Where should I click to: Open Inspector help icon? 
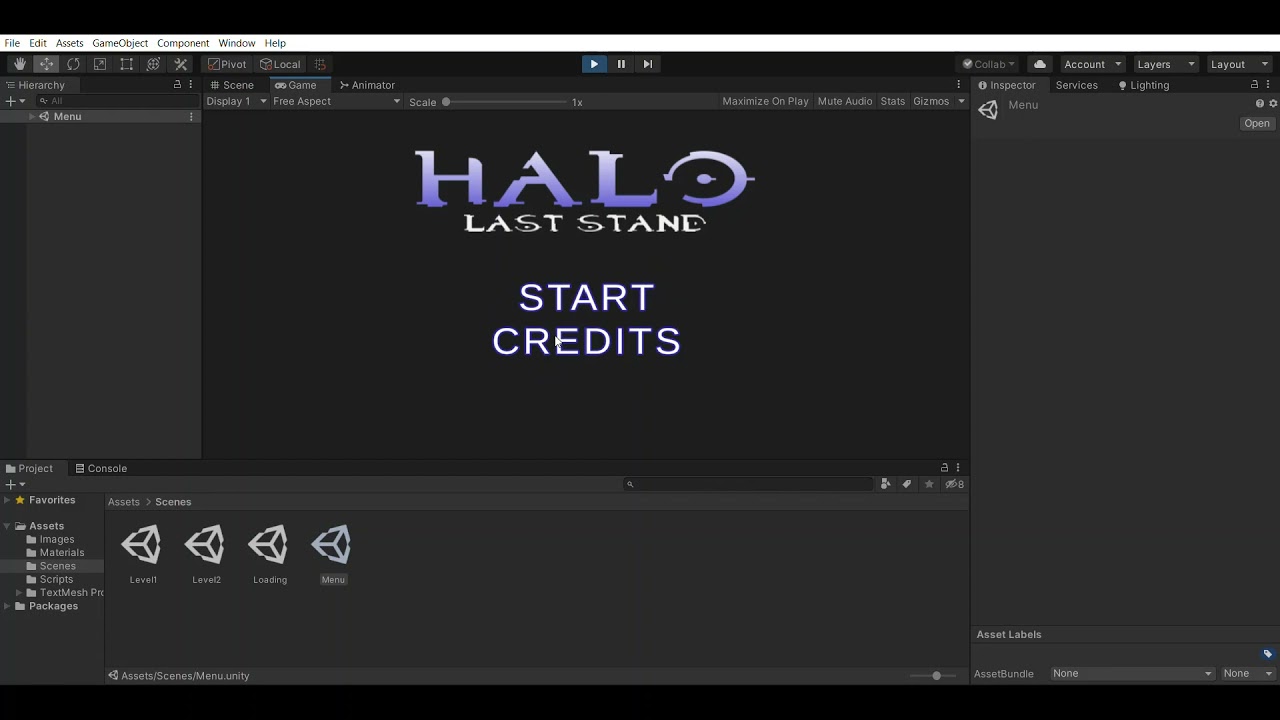[x=1260, y=104]
